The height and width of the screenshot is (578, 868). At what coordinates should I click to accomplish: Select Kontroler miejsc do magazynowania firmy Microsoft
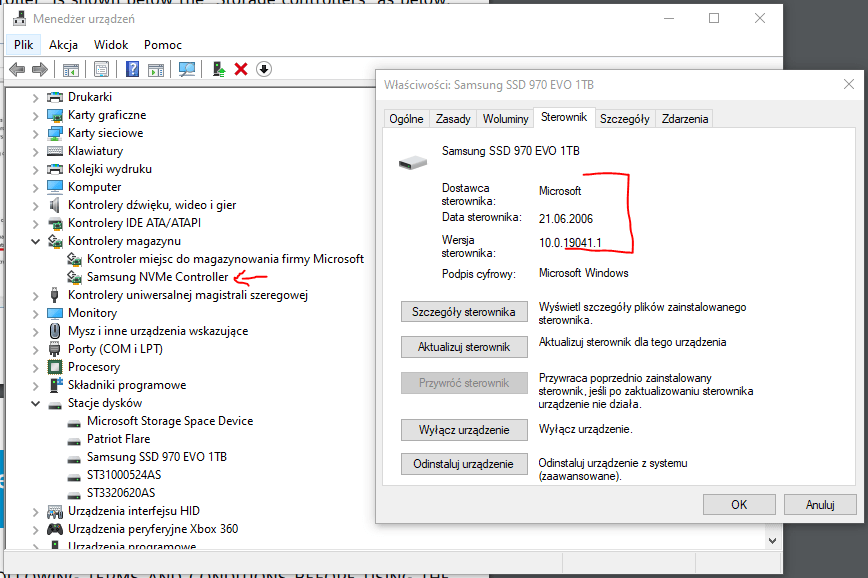point(225,259)
